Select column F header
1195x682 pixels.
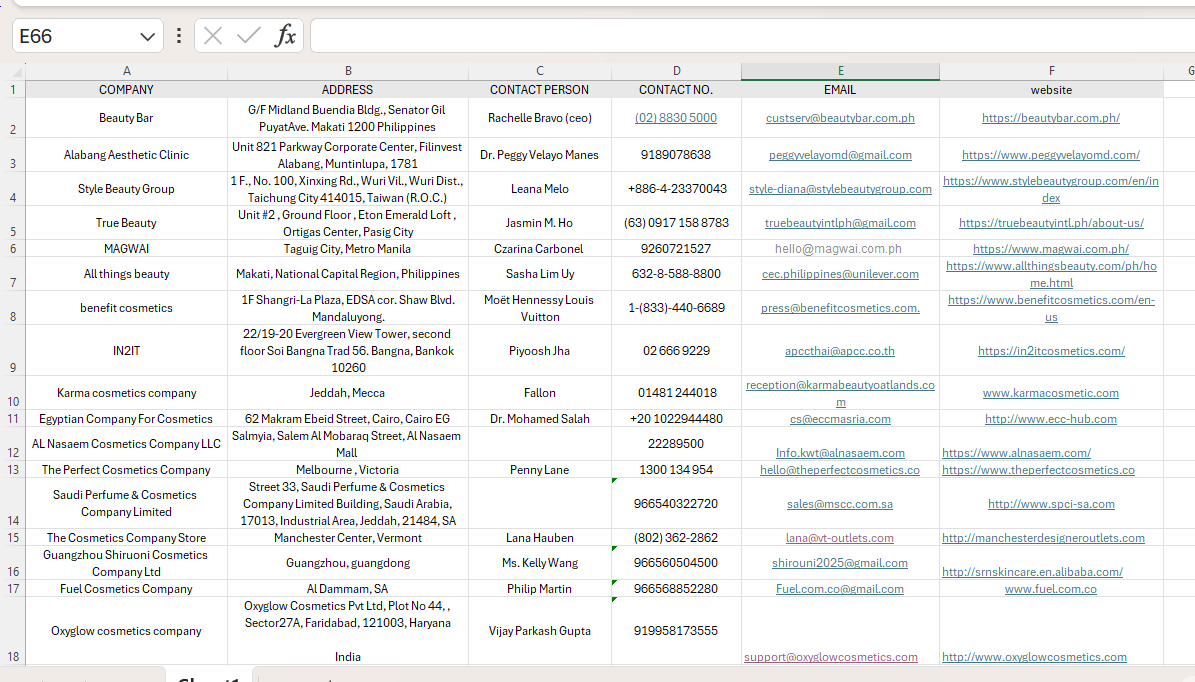tap(1051, 71)
